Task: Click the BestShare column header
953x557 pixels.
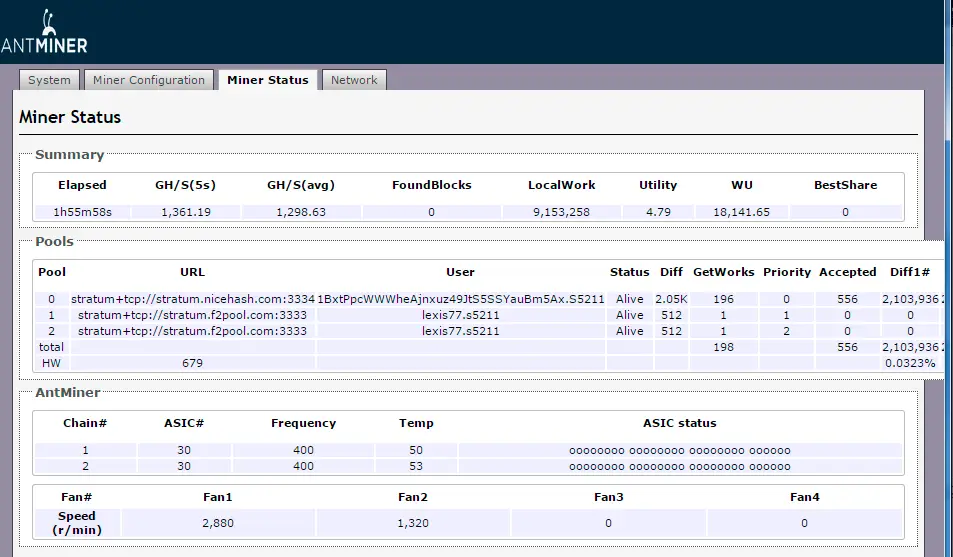Action: click(845, 185)
